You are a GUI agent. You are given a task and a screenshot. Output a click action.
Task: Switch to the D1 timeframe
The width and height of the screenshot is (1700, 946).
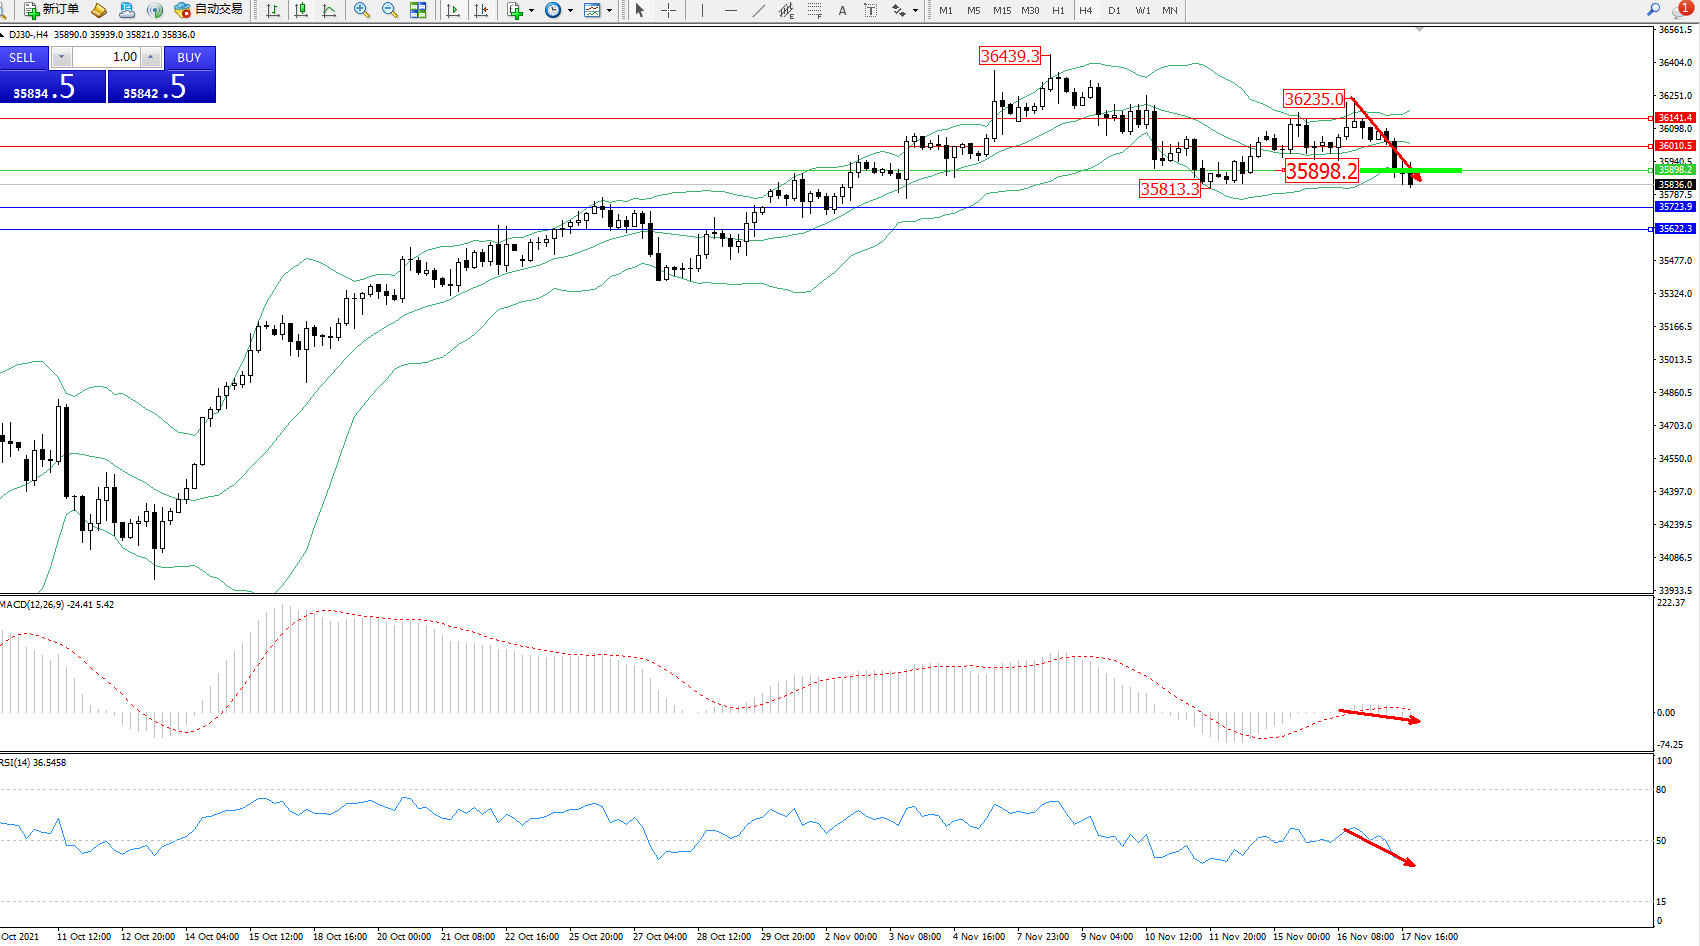click(1114, 10)
